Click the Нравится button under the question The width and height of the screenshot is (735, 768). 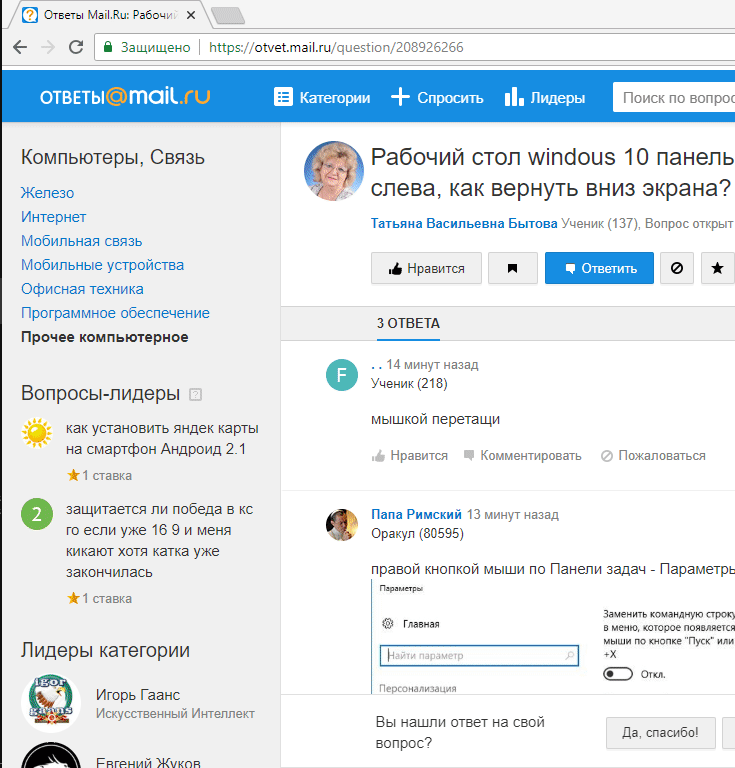click(426, 268)
